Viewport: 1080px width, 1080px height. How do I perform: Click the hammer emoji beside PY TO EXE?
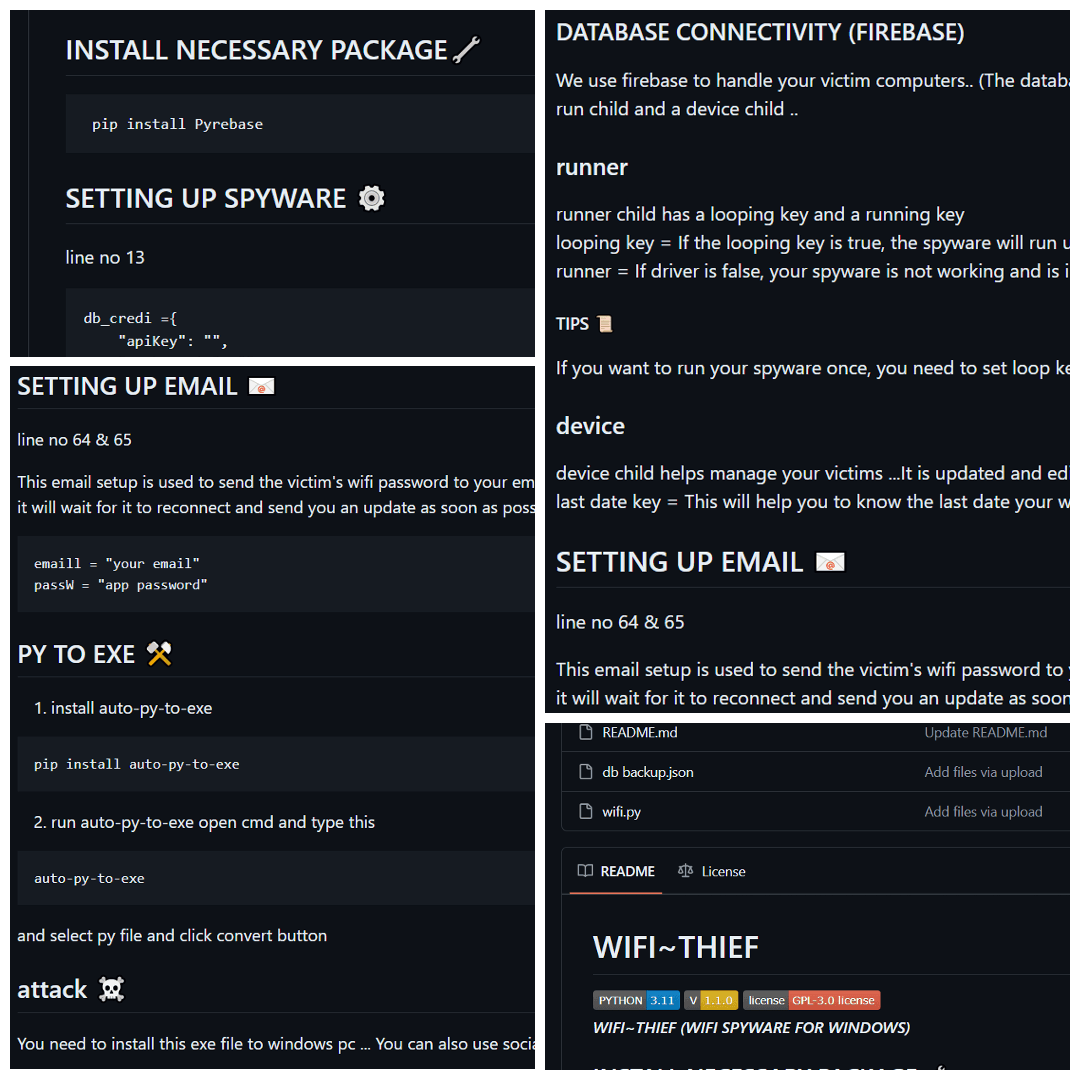(x=159, y=654)
